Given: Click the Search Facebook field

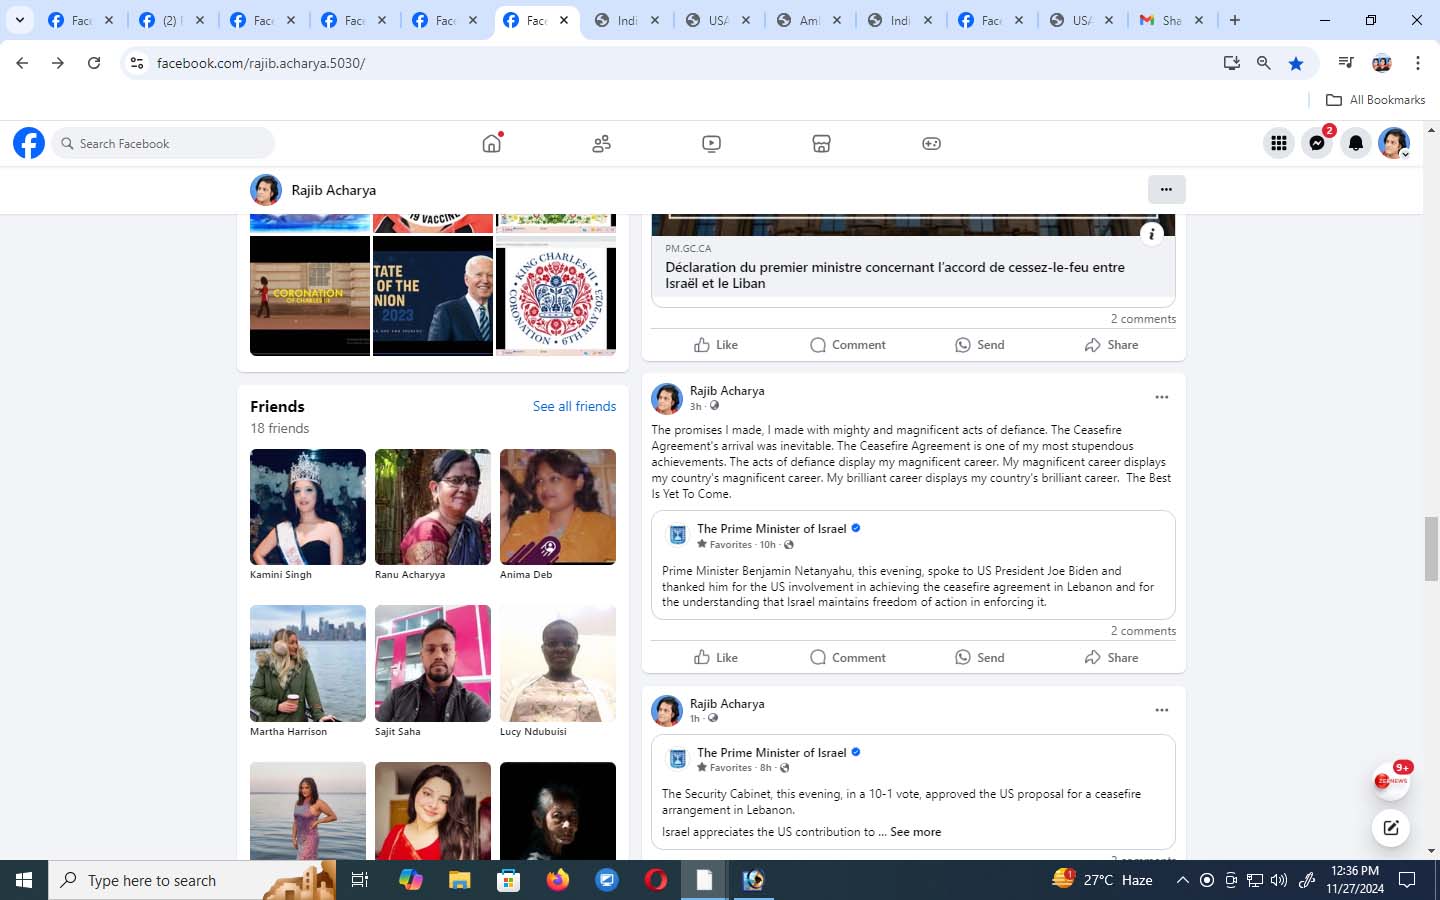Looking at the screenshot, I should [x=163, y=143].
